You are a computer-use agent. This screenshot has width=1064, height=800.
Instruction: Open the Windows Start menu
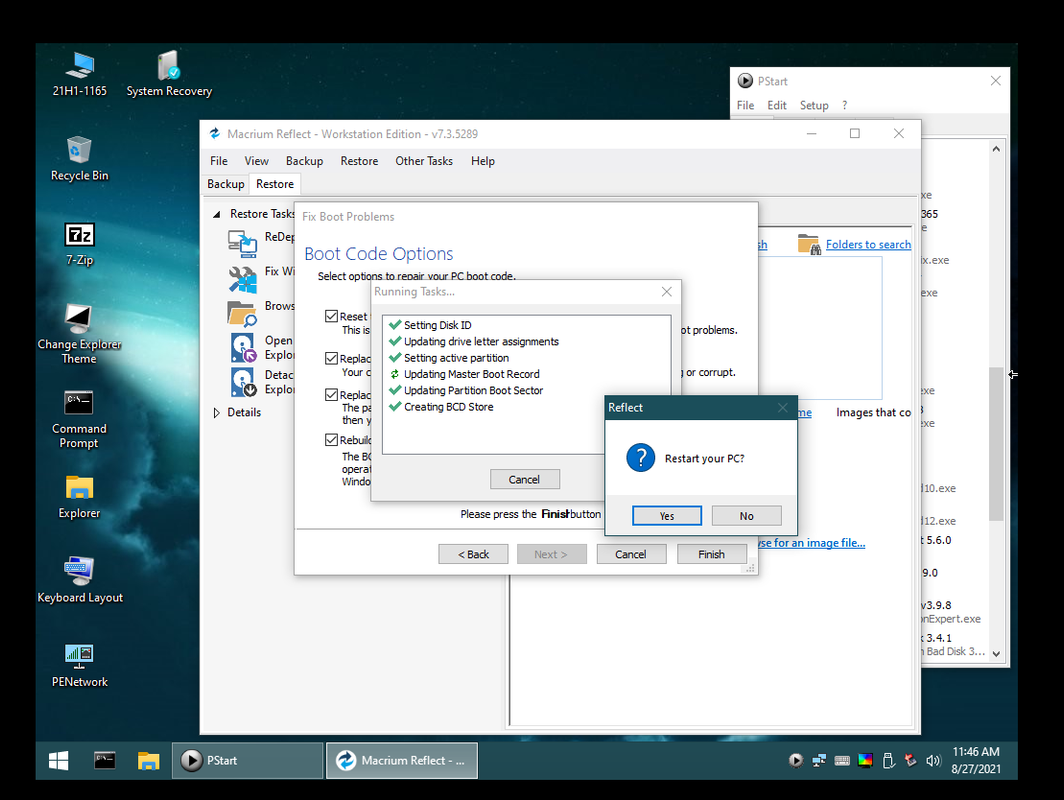coord(58,760)
